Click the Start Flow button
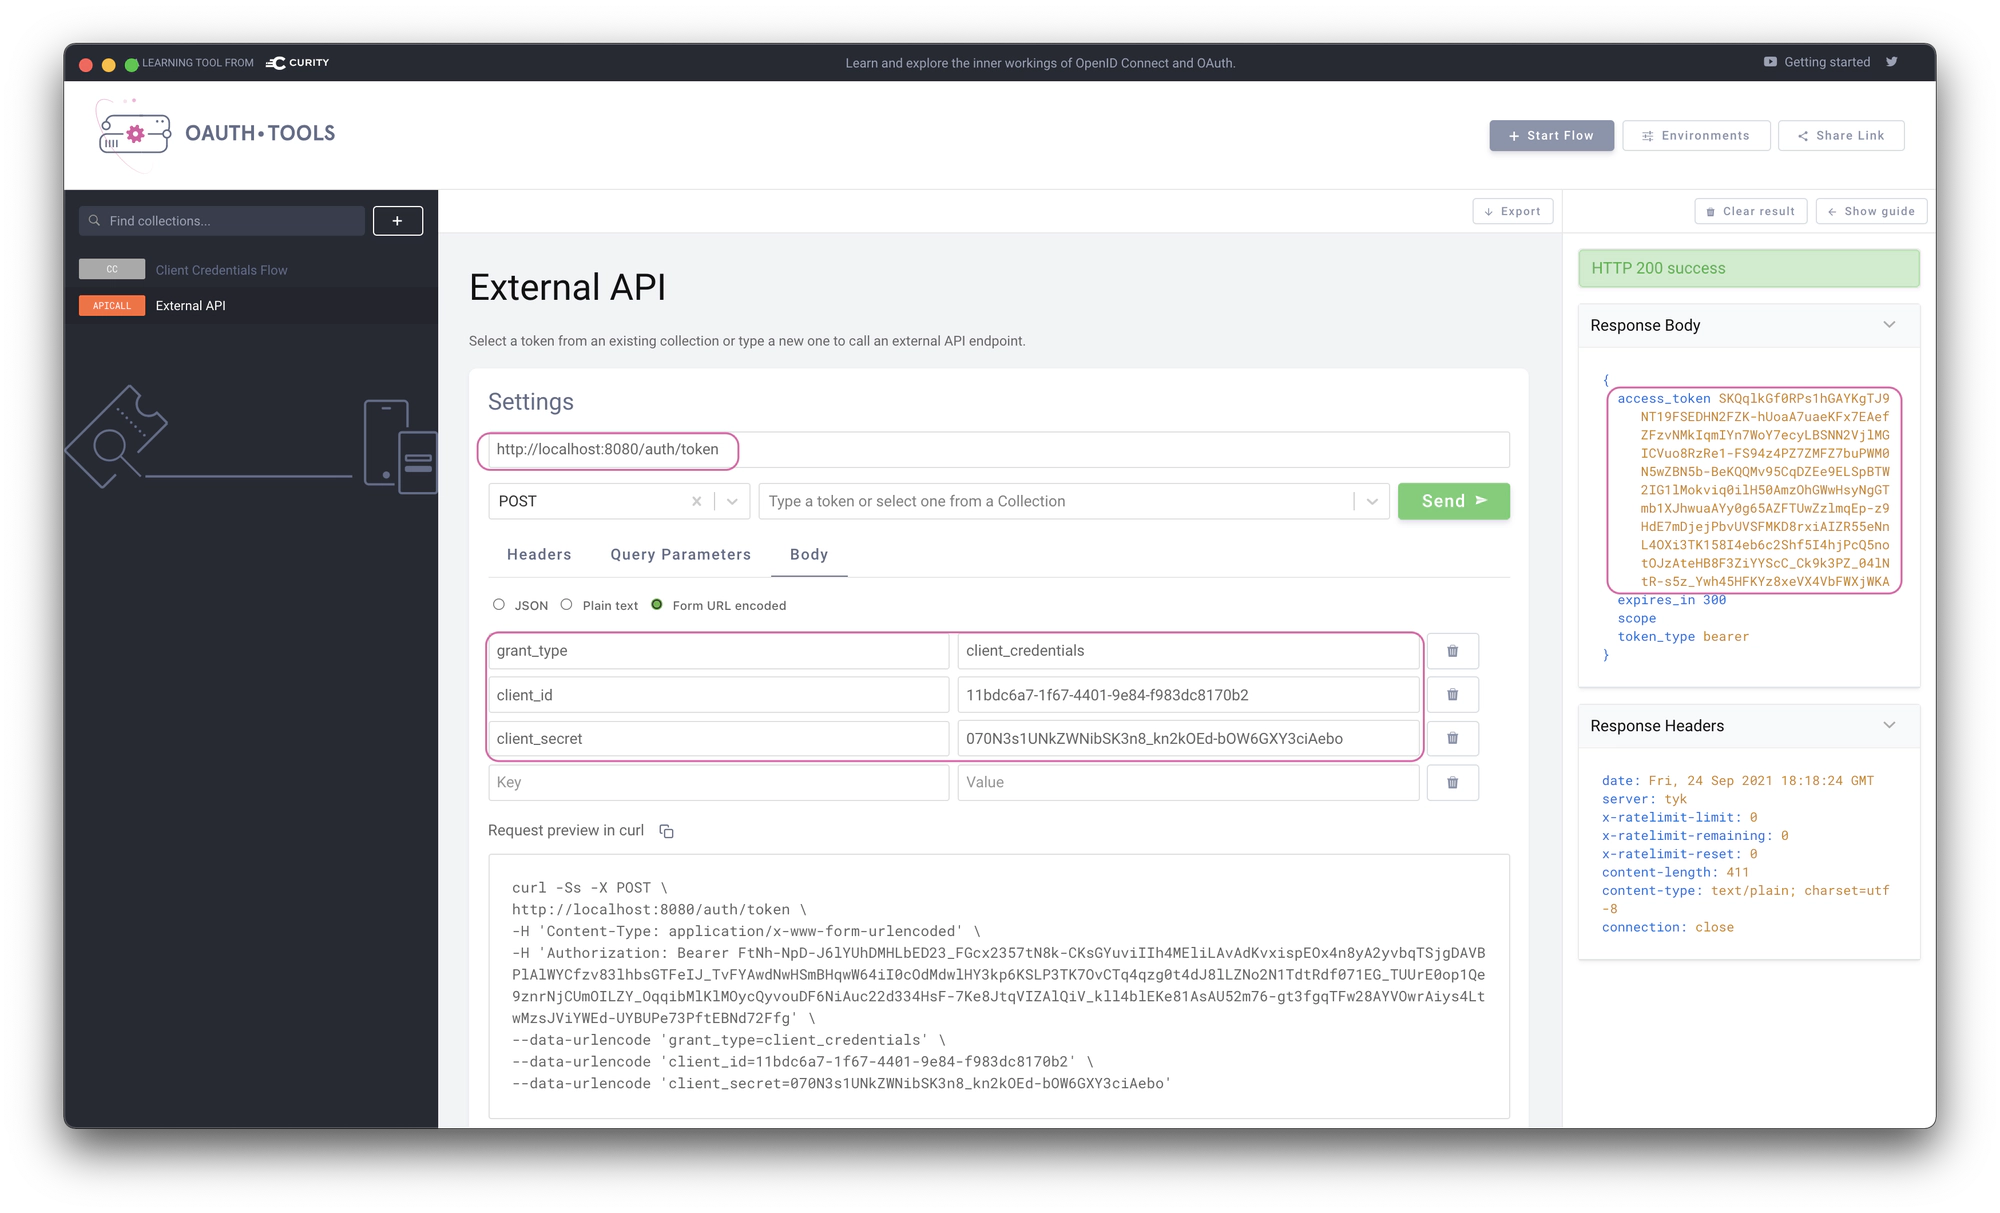Screen dimensions: 2000x1213 [1551, 135]
